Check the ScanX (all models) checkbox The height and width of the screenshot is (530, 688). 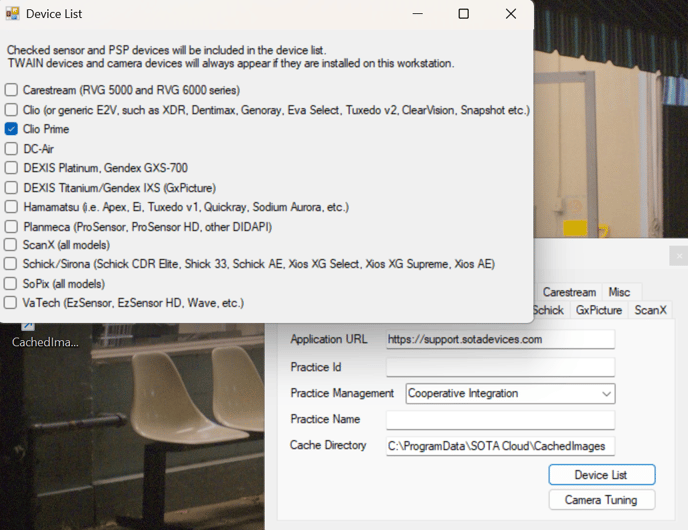coord(10,245)
